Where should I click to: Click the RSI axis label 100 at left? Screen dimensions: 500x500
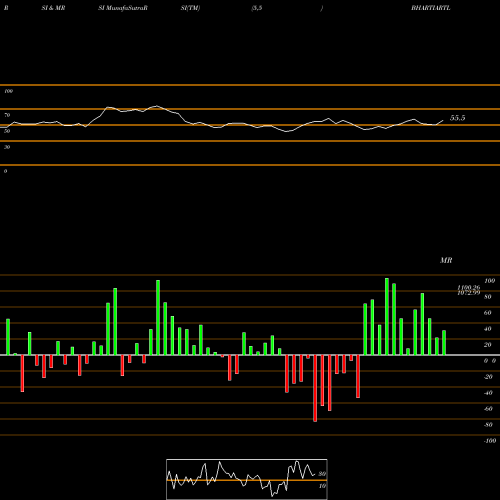point(8,91)
